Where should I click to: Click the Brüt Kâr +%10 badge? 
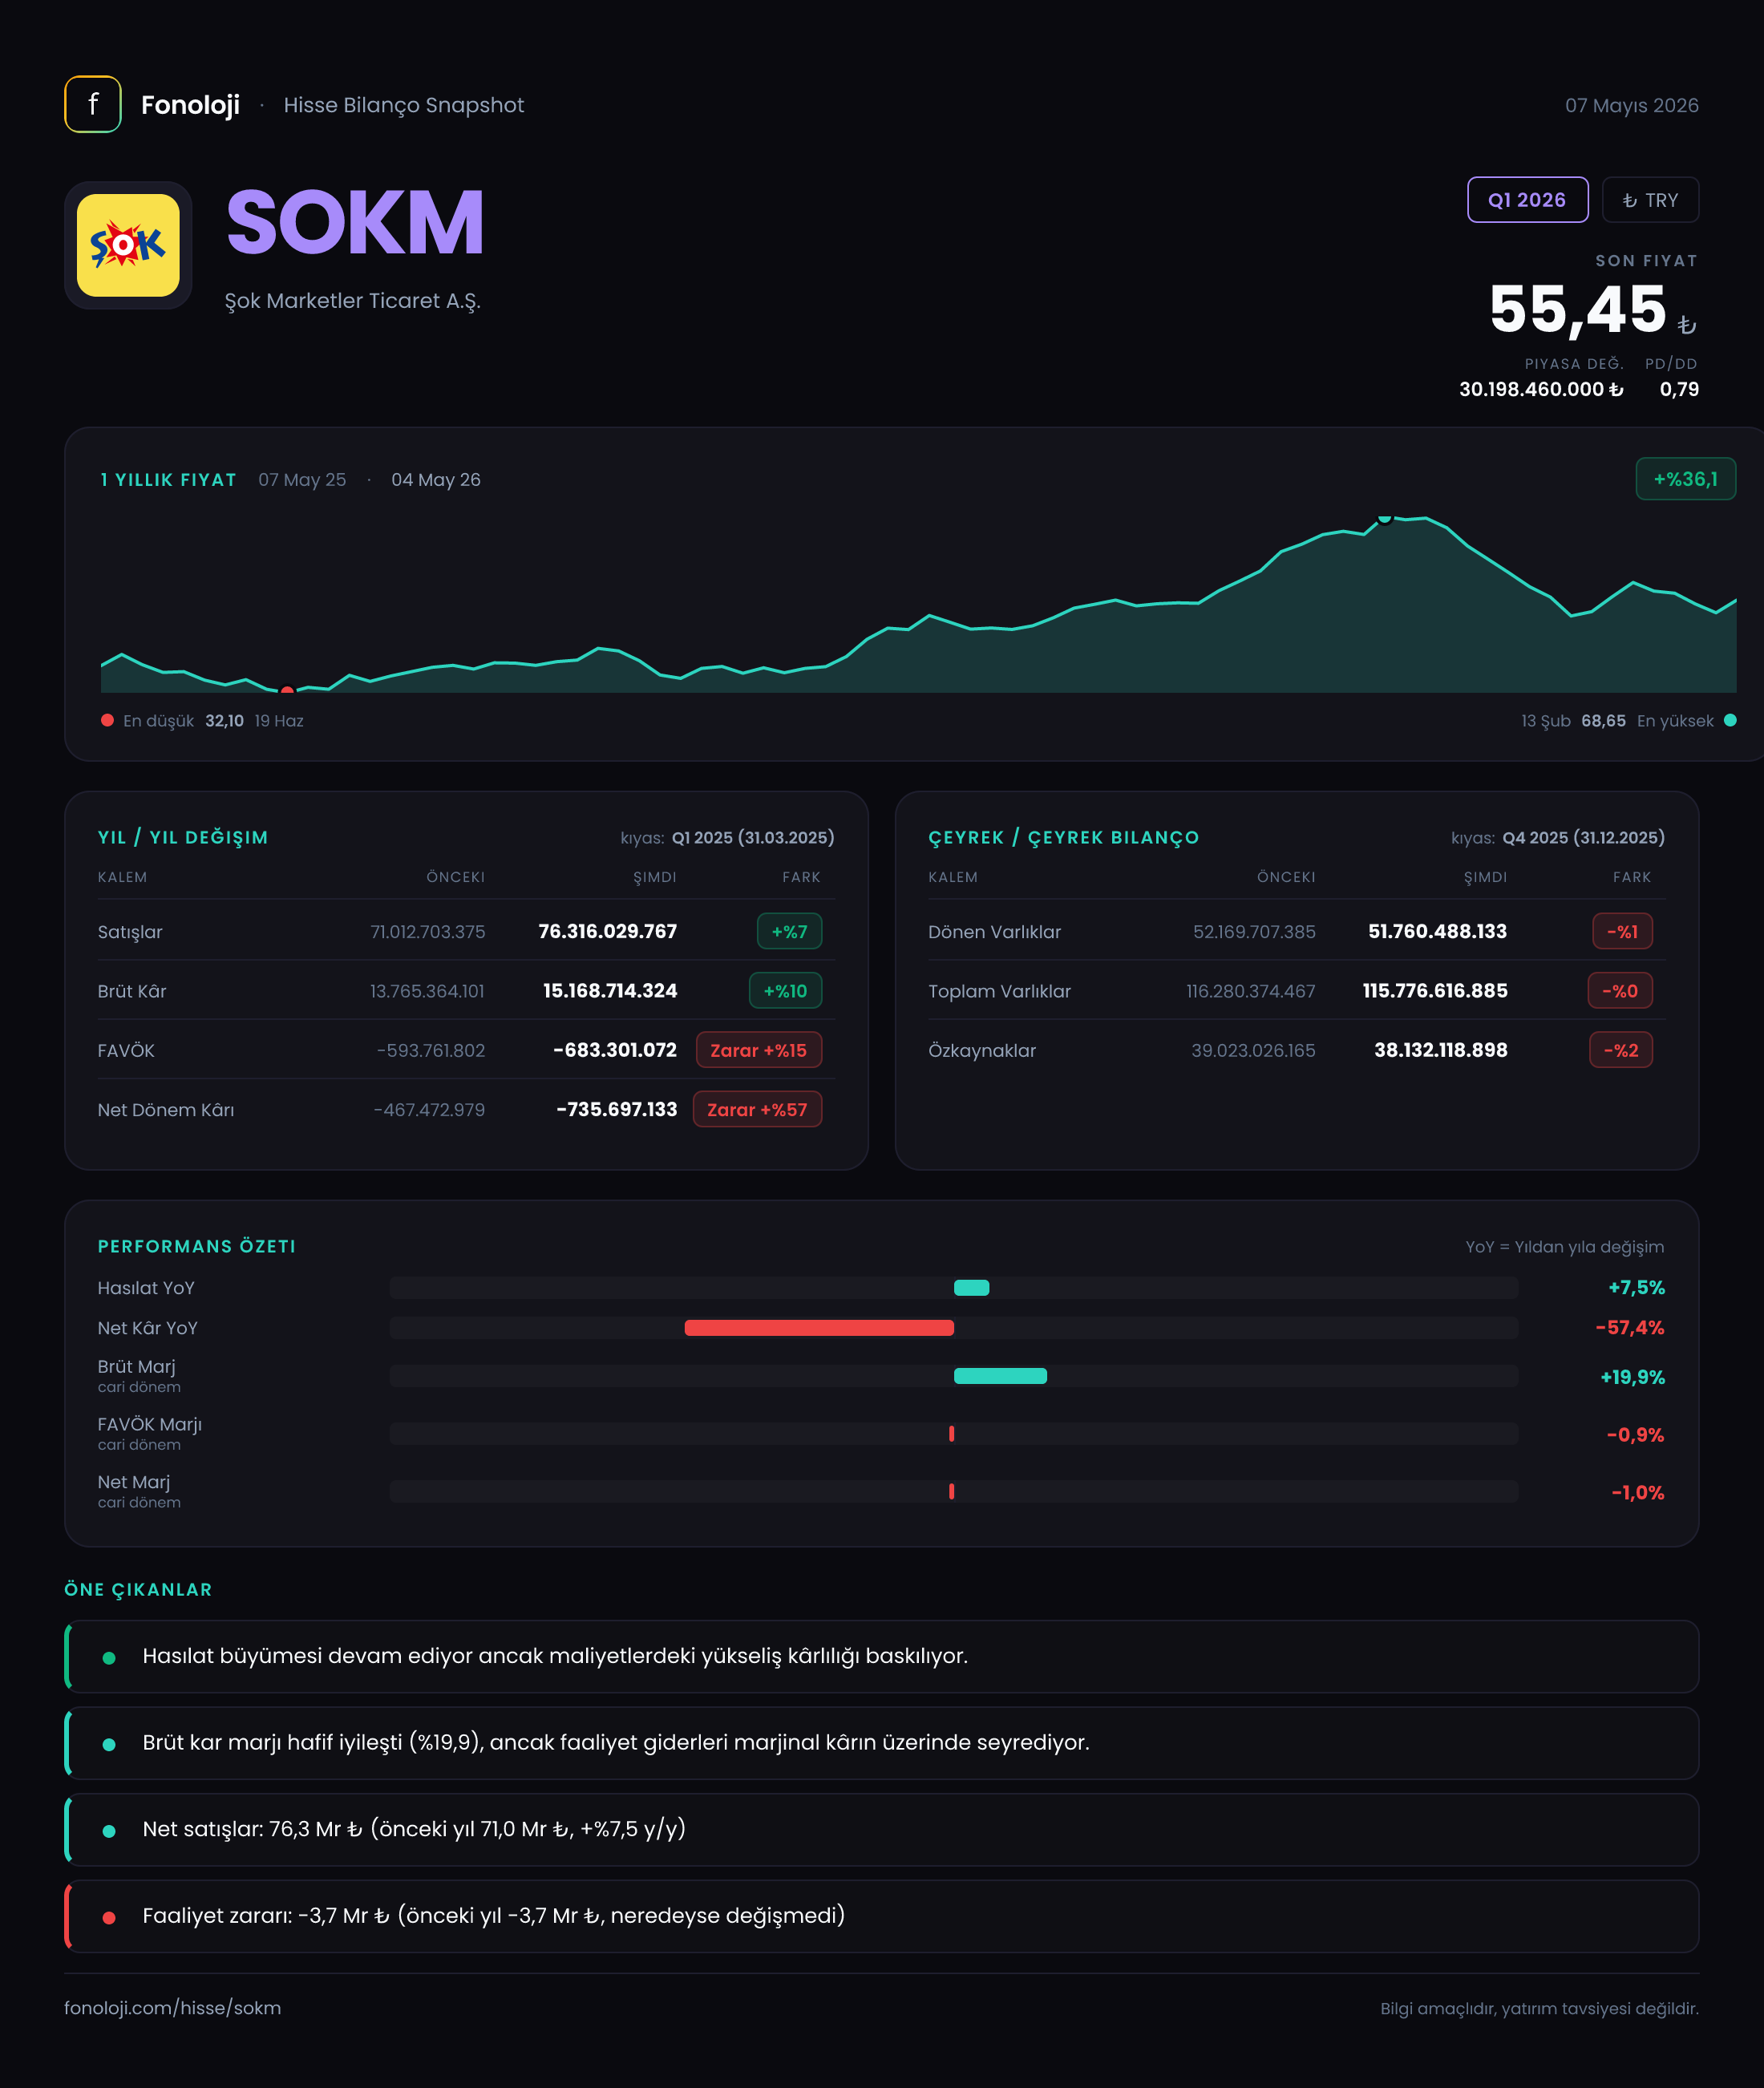[x=785, y=990]
